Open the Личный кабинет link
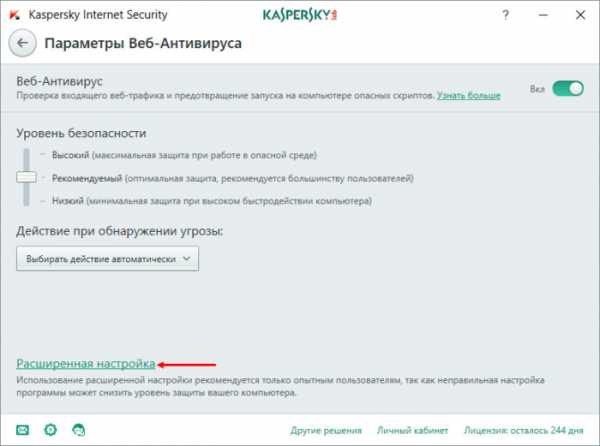 click(412, 430)
